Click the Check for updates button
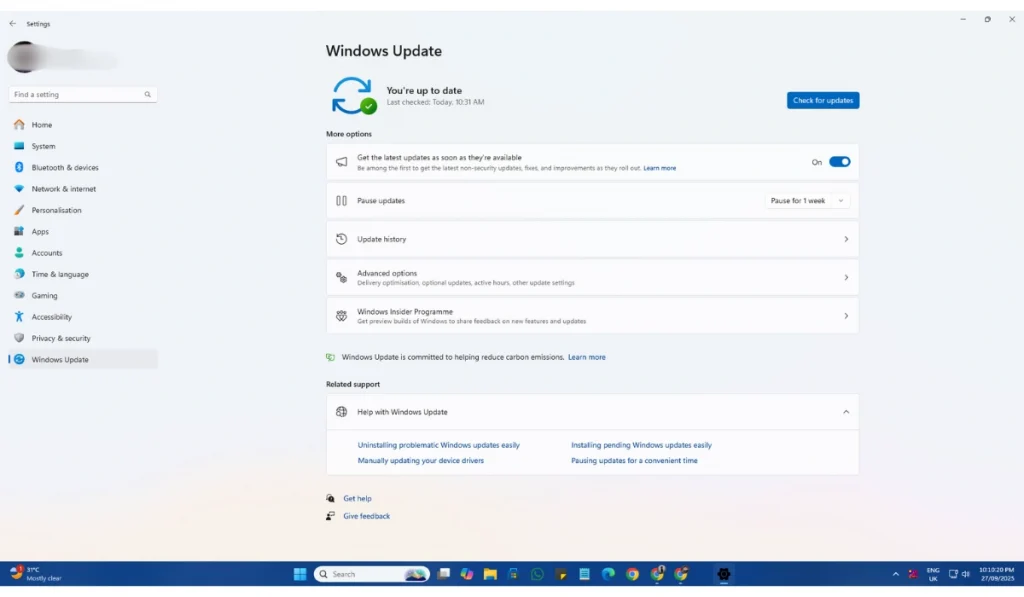1024x597 pixels. point(822,100)
